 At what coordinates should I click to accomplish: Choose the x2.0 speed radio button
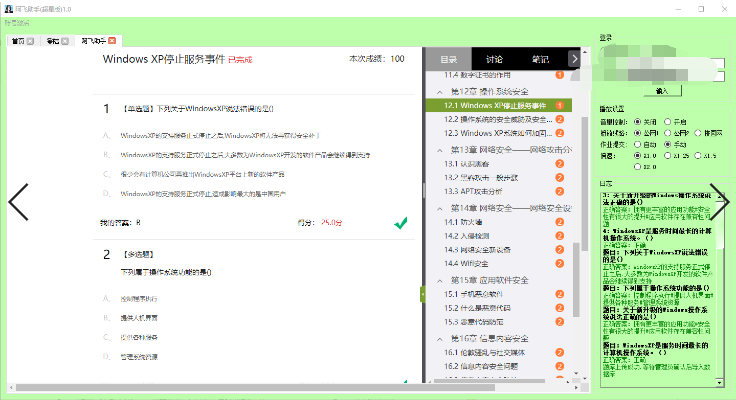(x=637, y=167)
